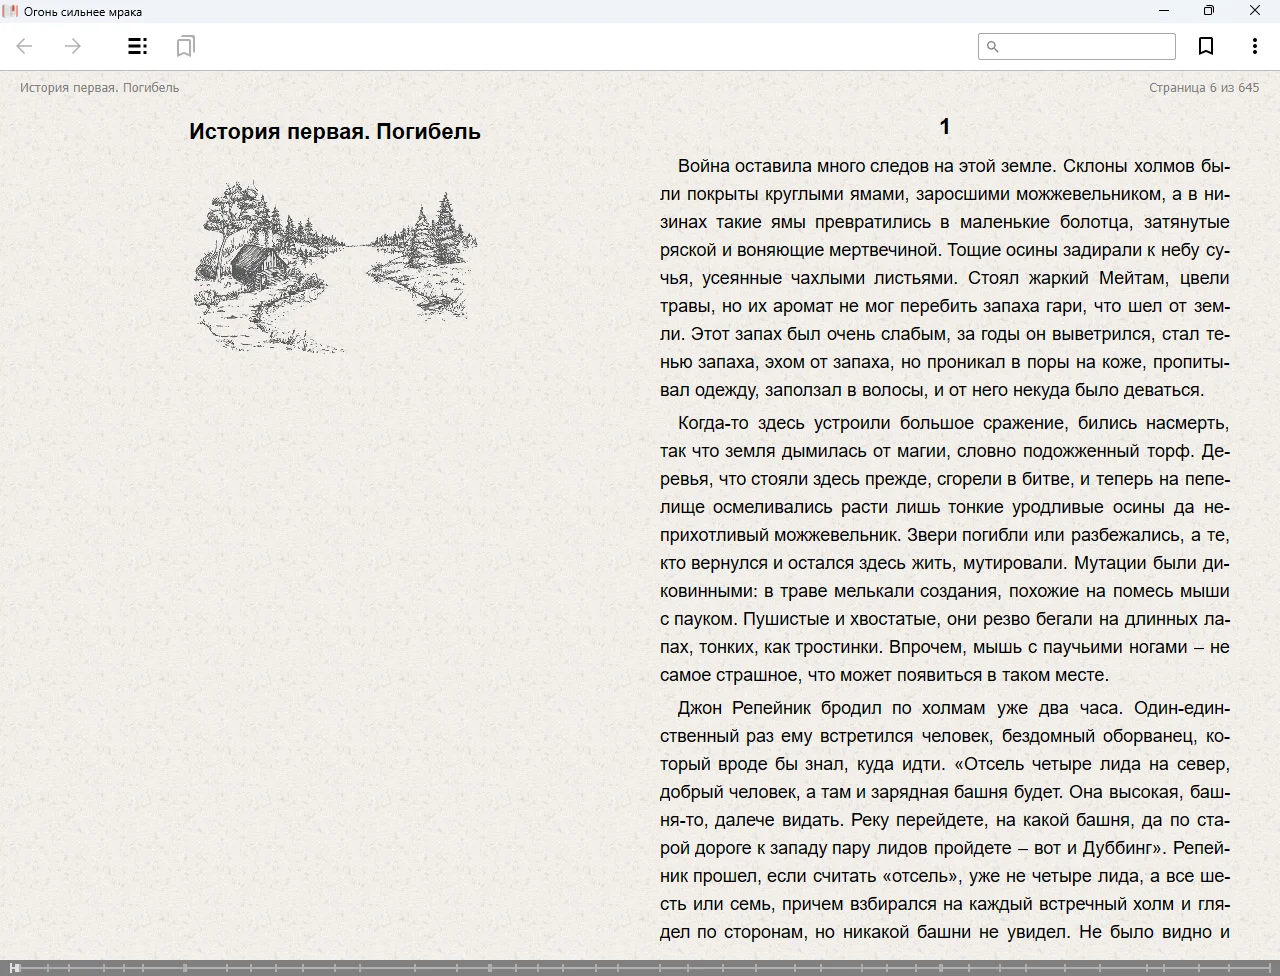Focus the book search field
The width and height of the screenshot is (1280, 976).
(x=1086, y=46)
